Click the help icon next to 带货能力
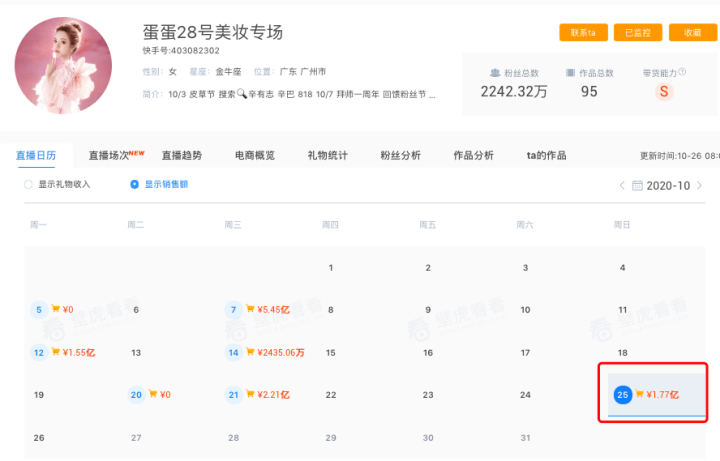The image size is (720, 461). coord(682,72)
